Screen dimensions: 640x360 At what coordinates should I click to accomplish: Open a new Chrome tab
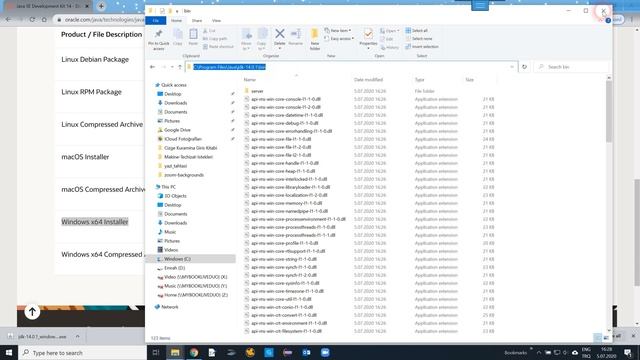click(x=101, y=6)
